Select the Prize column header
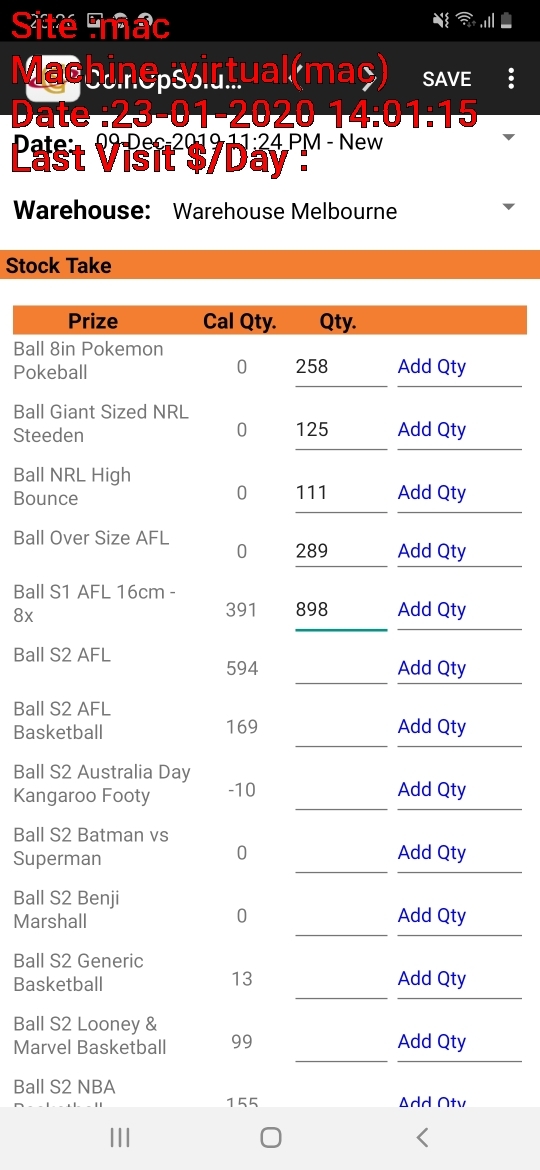 click(93, 321)
